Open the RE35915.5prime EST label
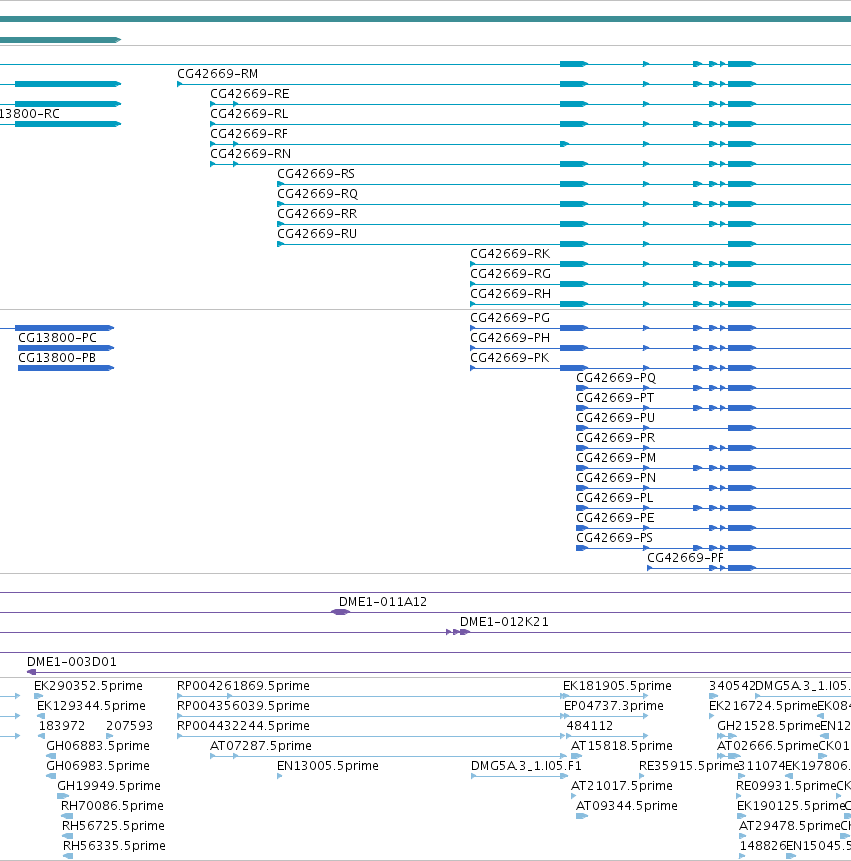 tap(690, 766)
